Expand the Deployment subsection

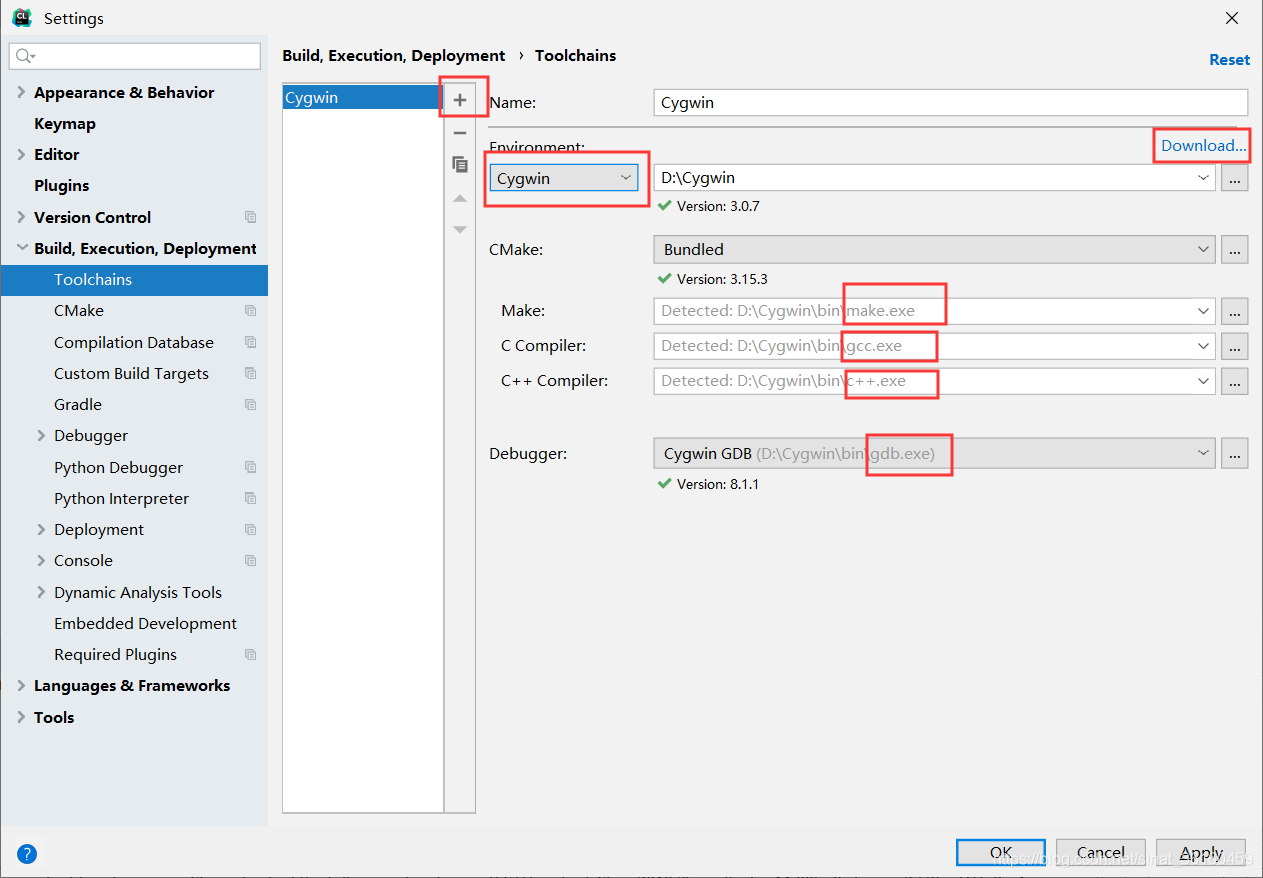(41, 529)
